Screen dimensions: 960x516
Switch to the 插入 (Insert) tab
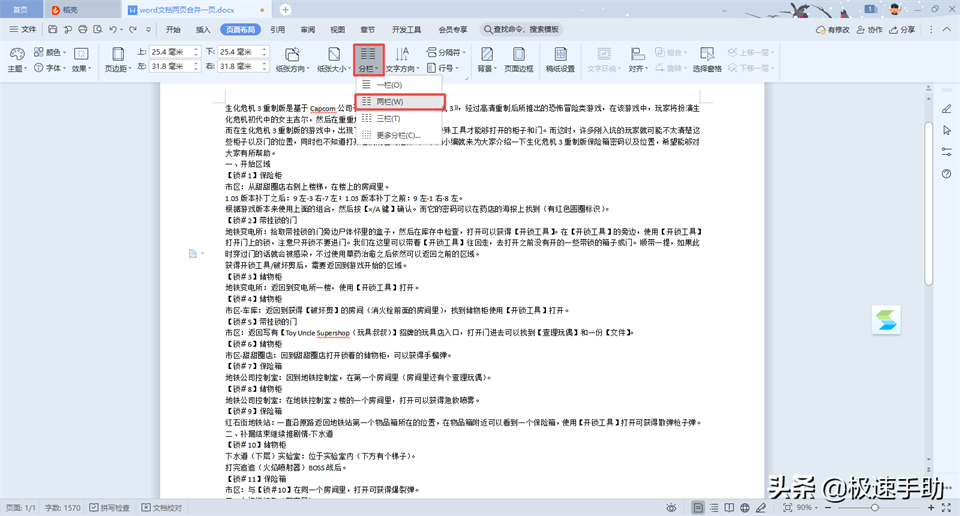pyautogui.click(x=203, y=30)
